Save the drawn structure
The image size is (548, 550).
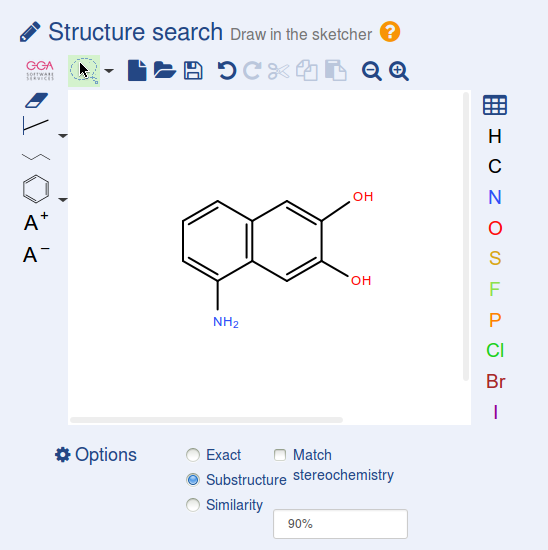pyautogui.click(x=193, y=71)
